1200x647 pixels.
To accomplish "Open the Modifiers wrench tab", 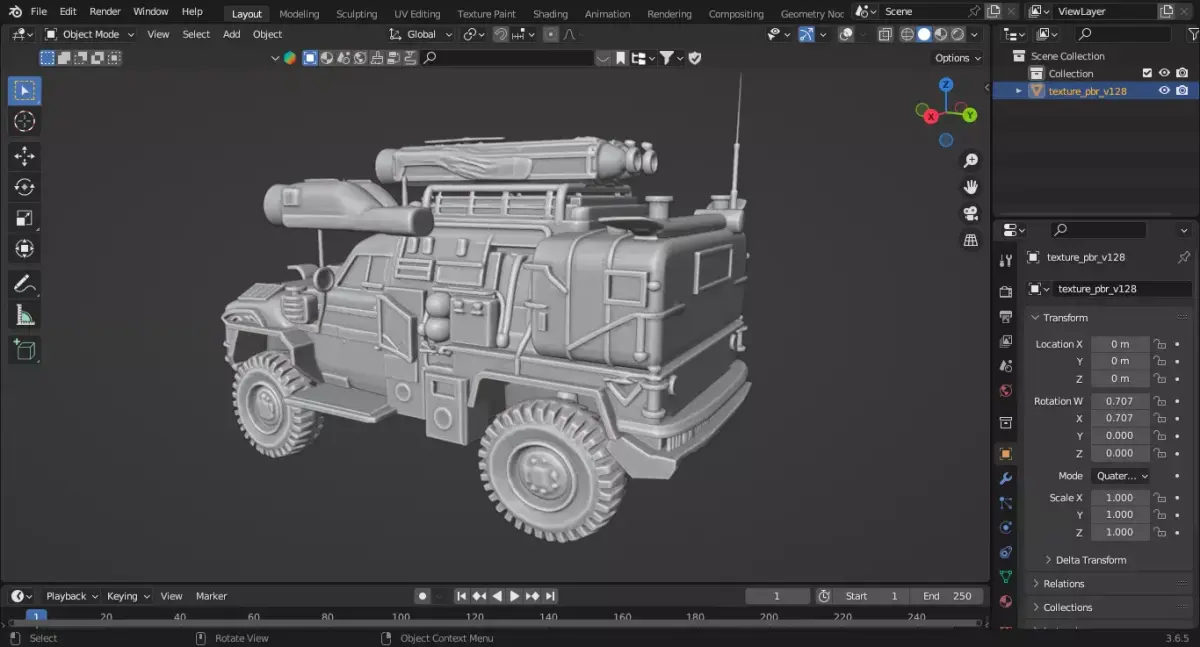I will pyautogui.click(x=1006, y=479).
